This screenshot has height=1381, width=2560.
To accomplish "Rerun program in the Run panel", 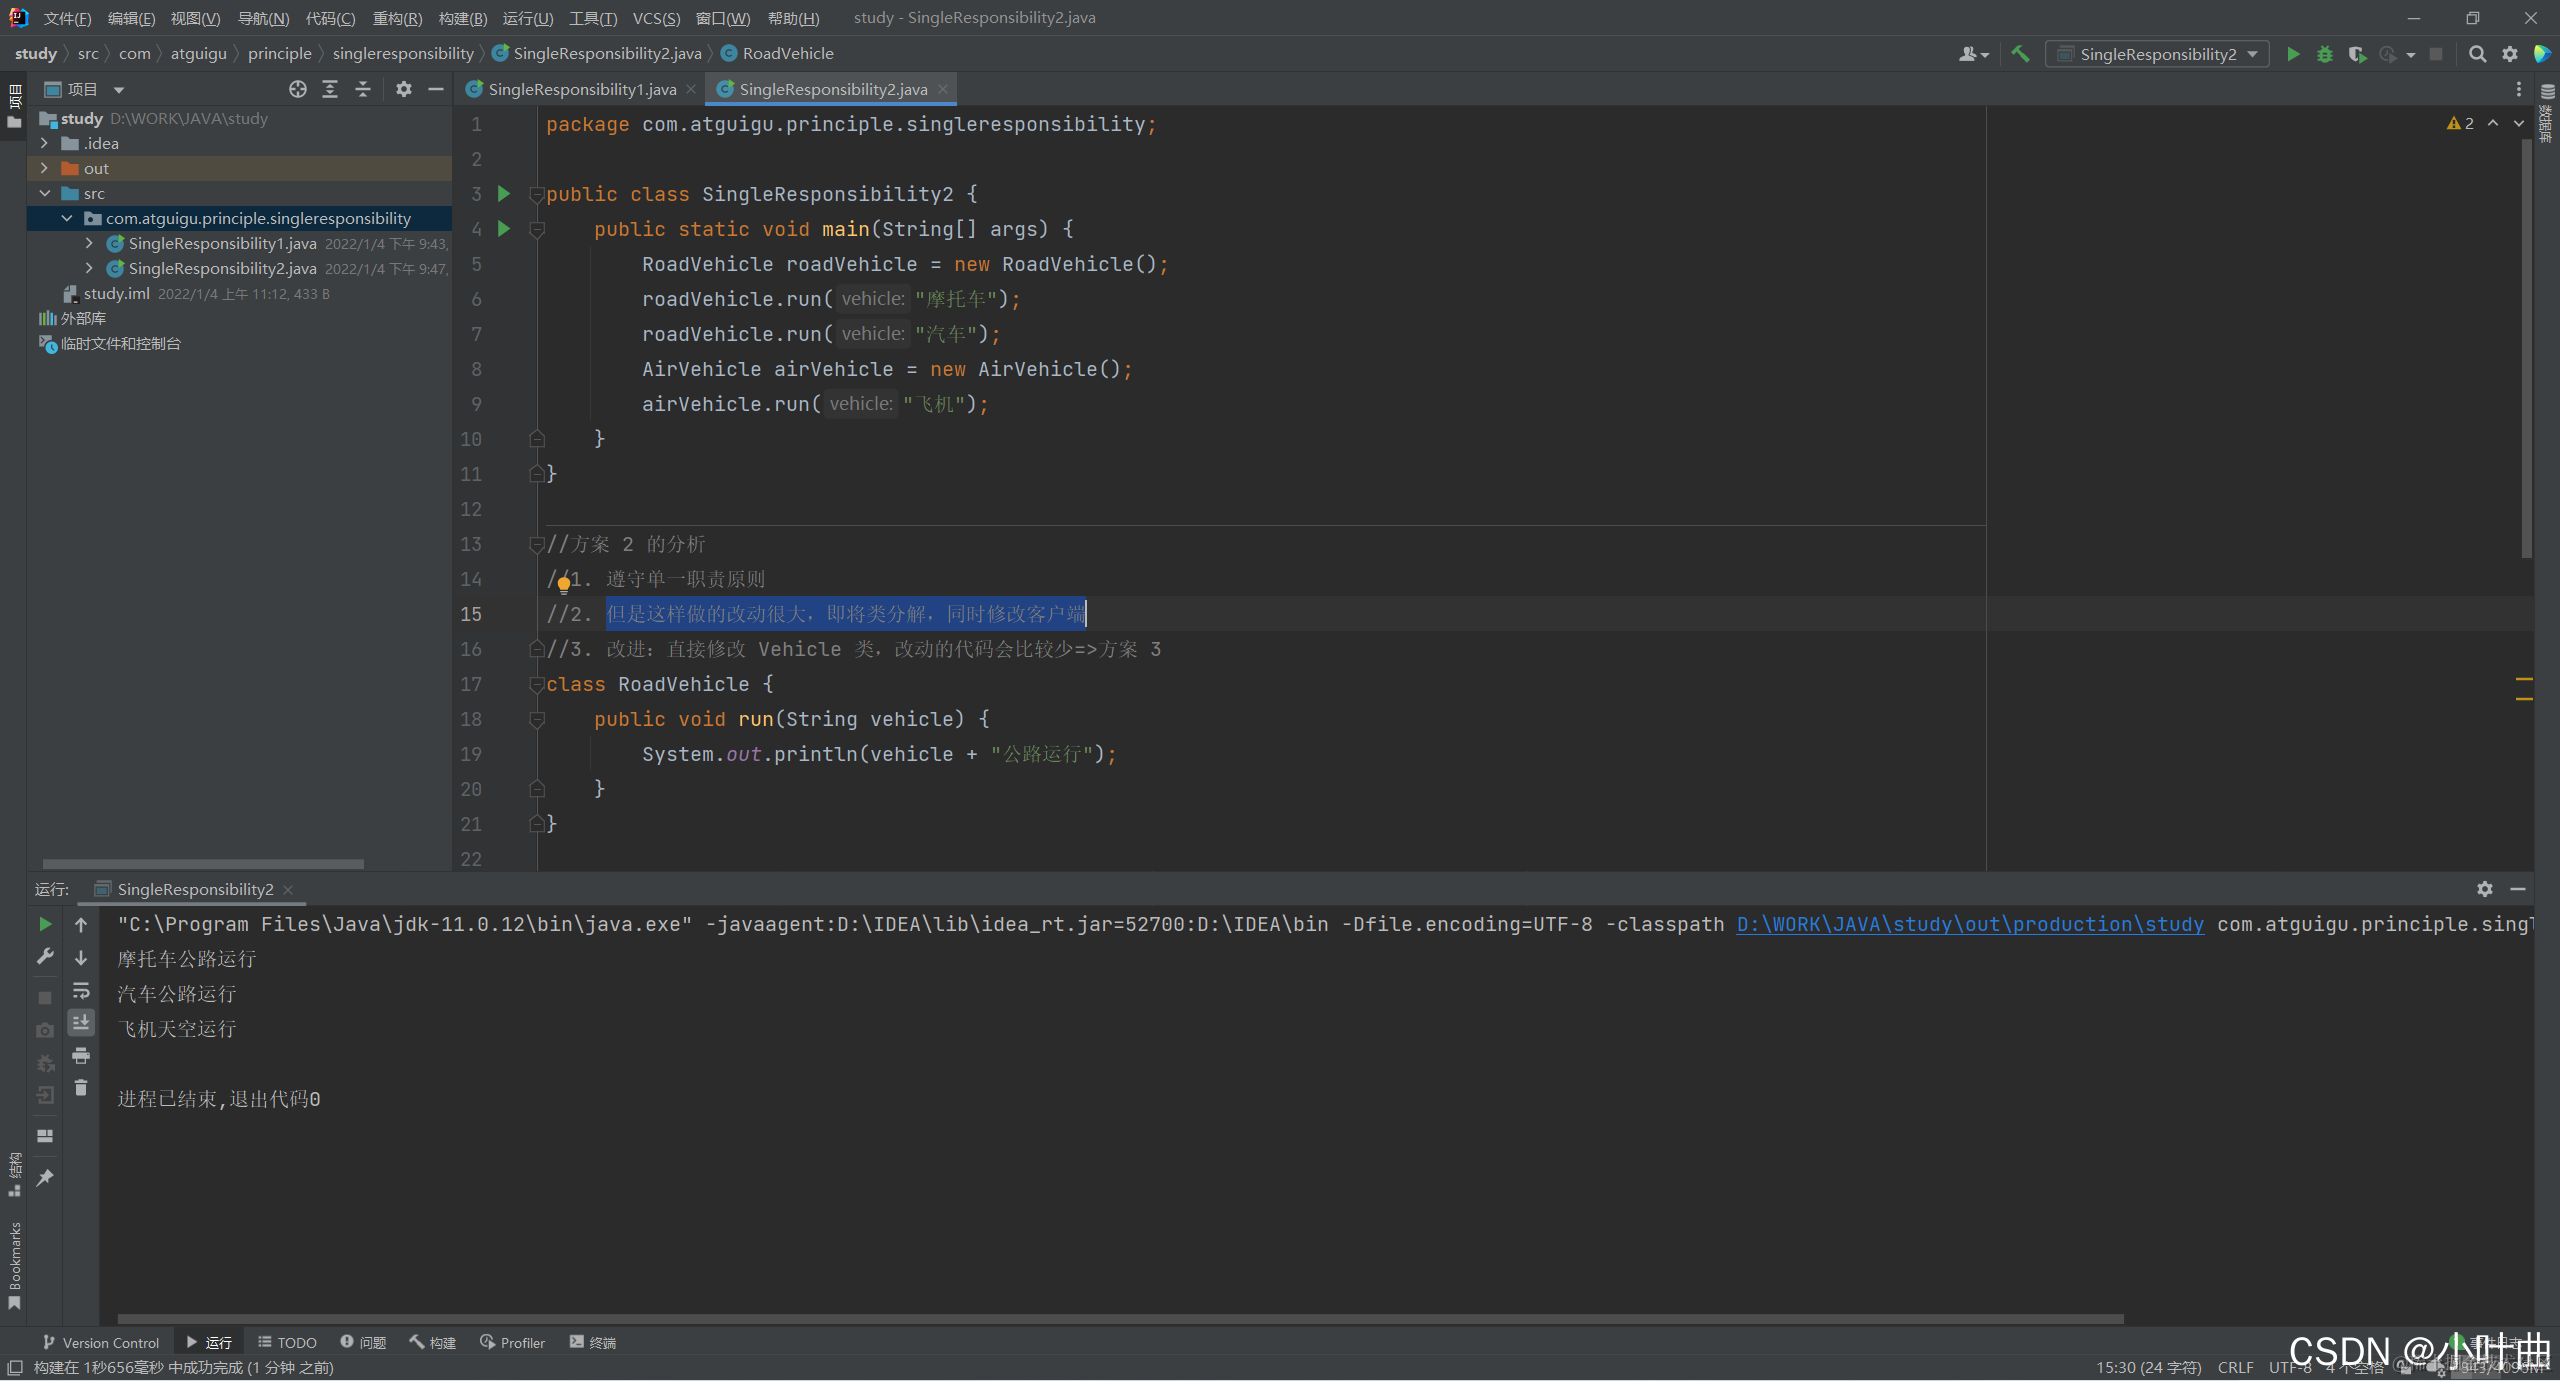I will (x=45, y=924).
